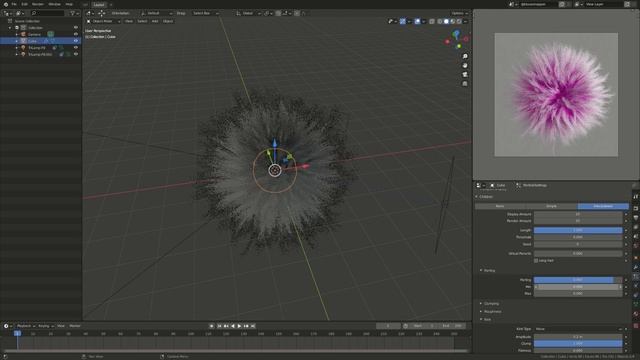Set children type to Simple
Screen dimensions: 640x360
click(551, 206)
